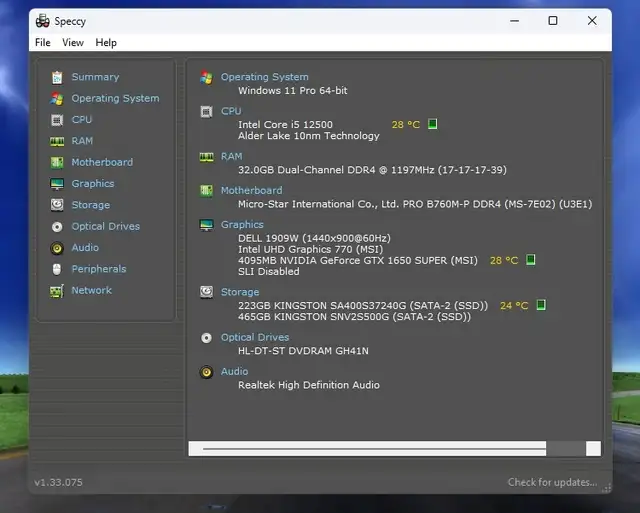Click the CPU temperature 28 °C reading
This screenshot has height=513, width=640.
pyautogui.click(x=406, y=124)
